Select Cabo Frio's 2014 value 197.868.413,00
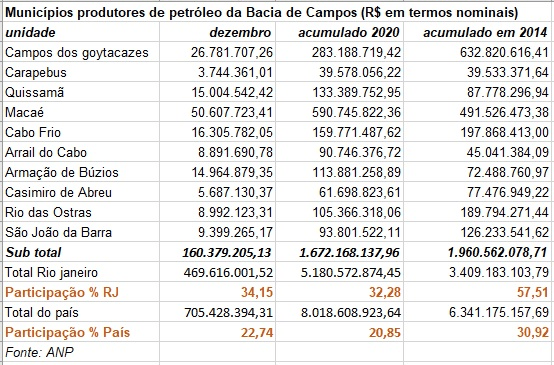Image resolution: width=554 pixels, height=365 pixels. (x=505, y=133)
